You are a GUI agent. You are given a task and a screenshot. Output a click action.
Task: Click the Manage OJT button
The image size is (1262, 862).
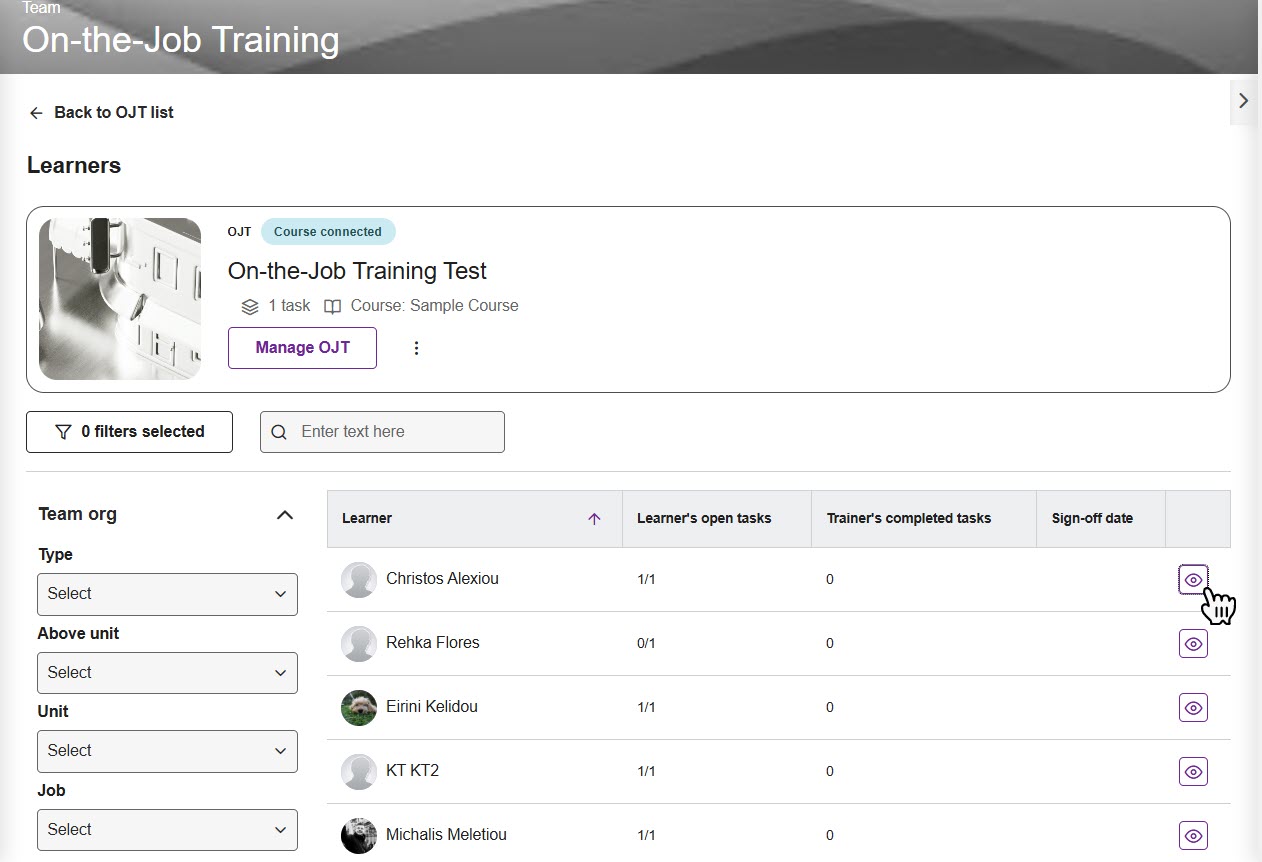[x=302, y=348]
